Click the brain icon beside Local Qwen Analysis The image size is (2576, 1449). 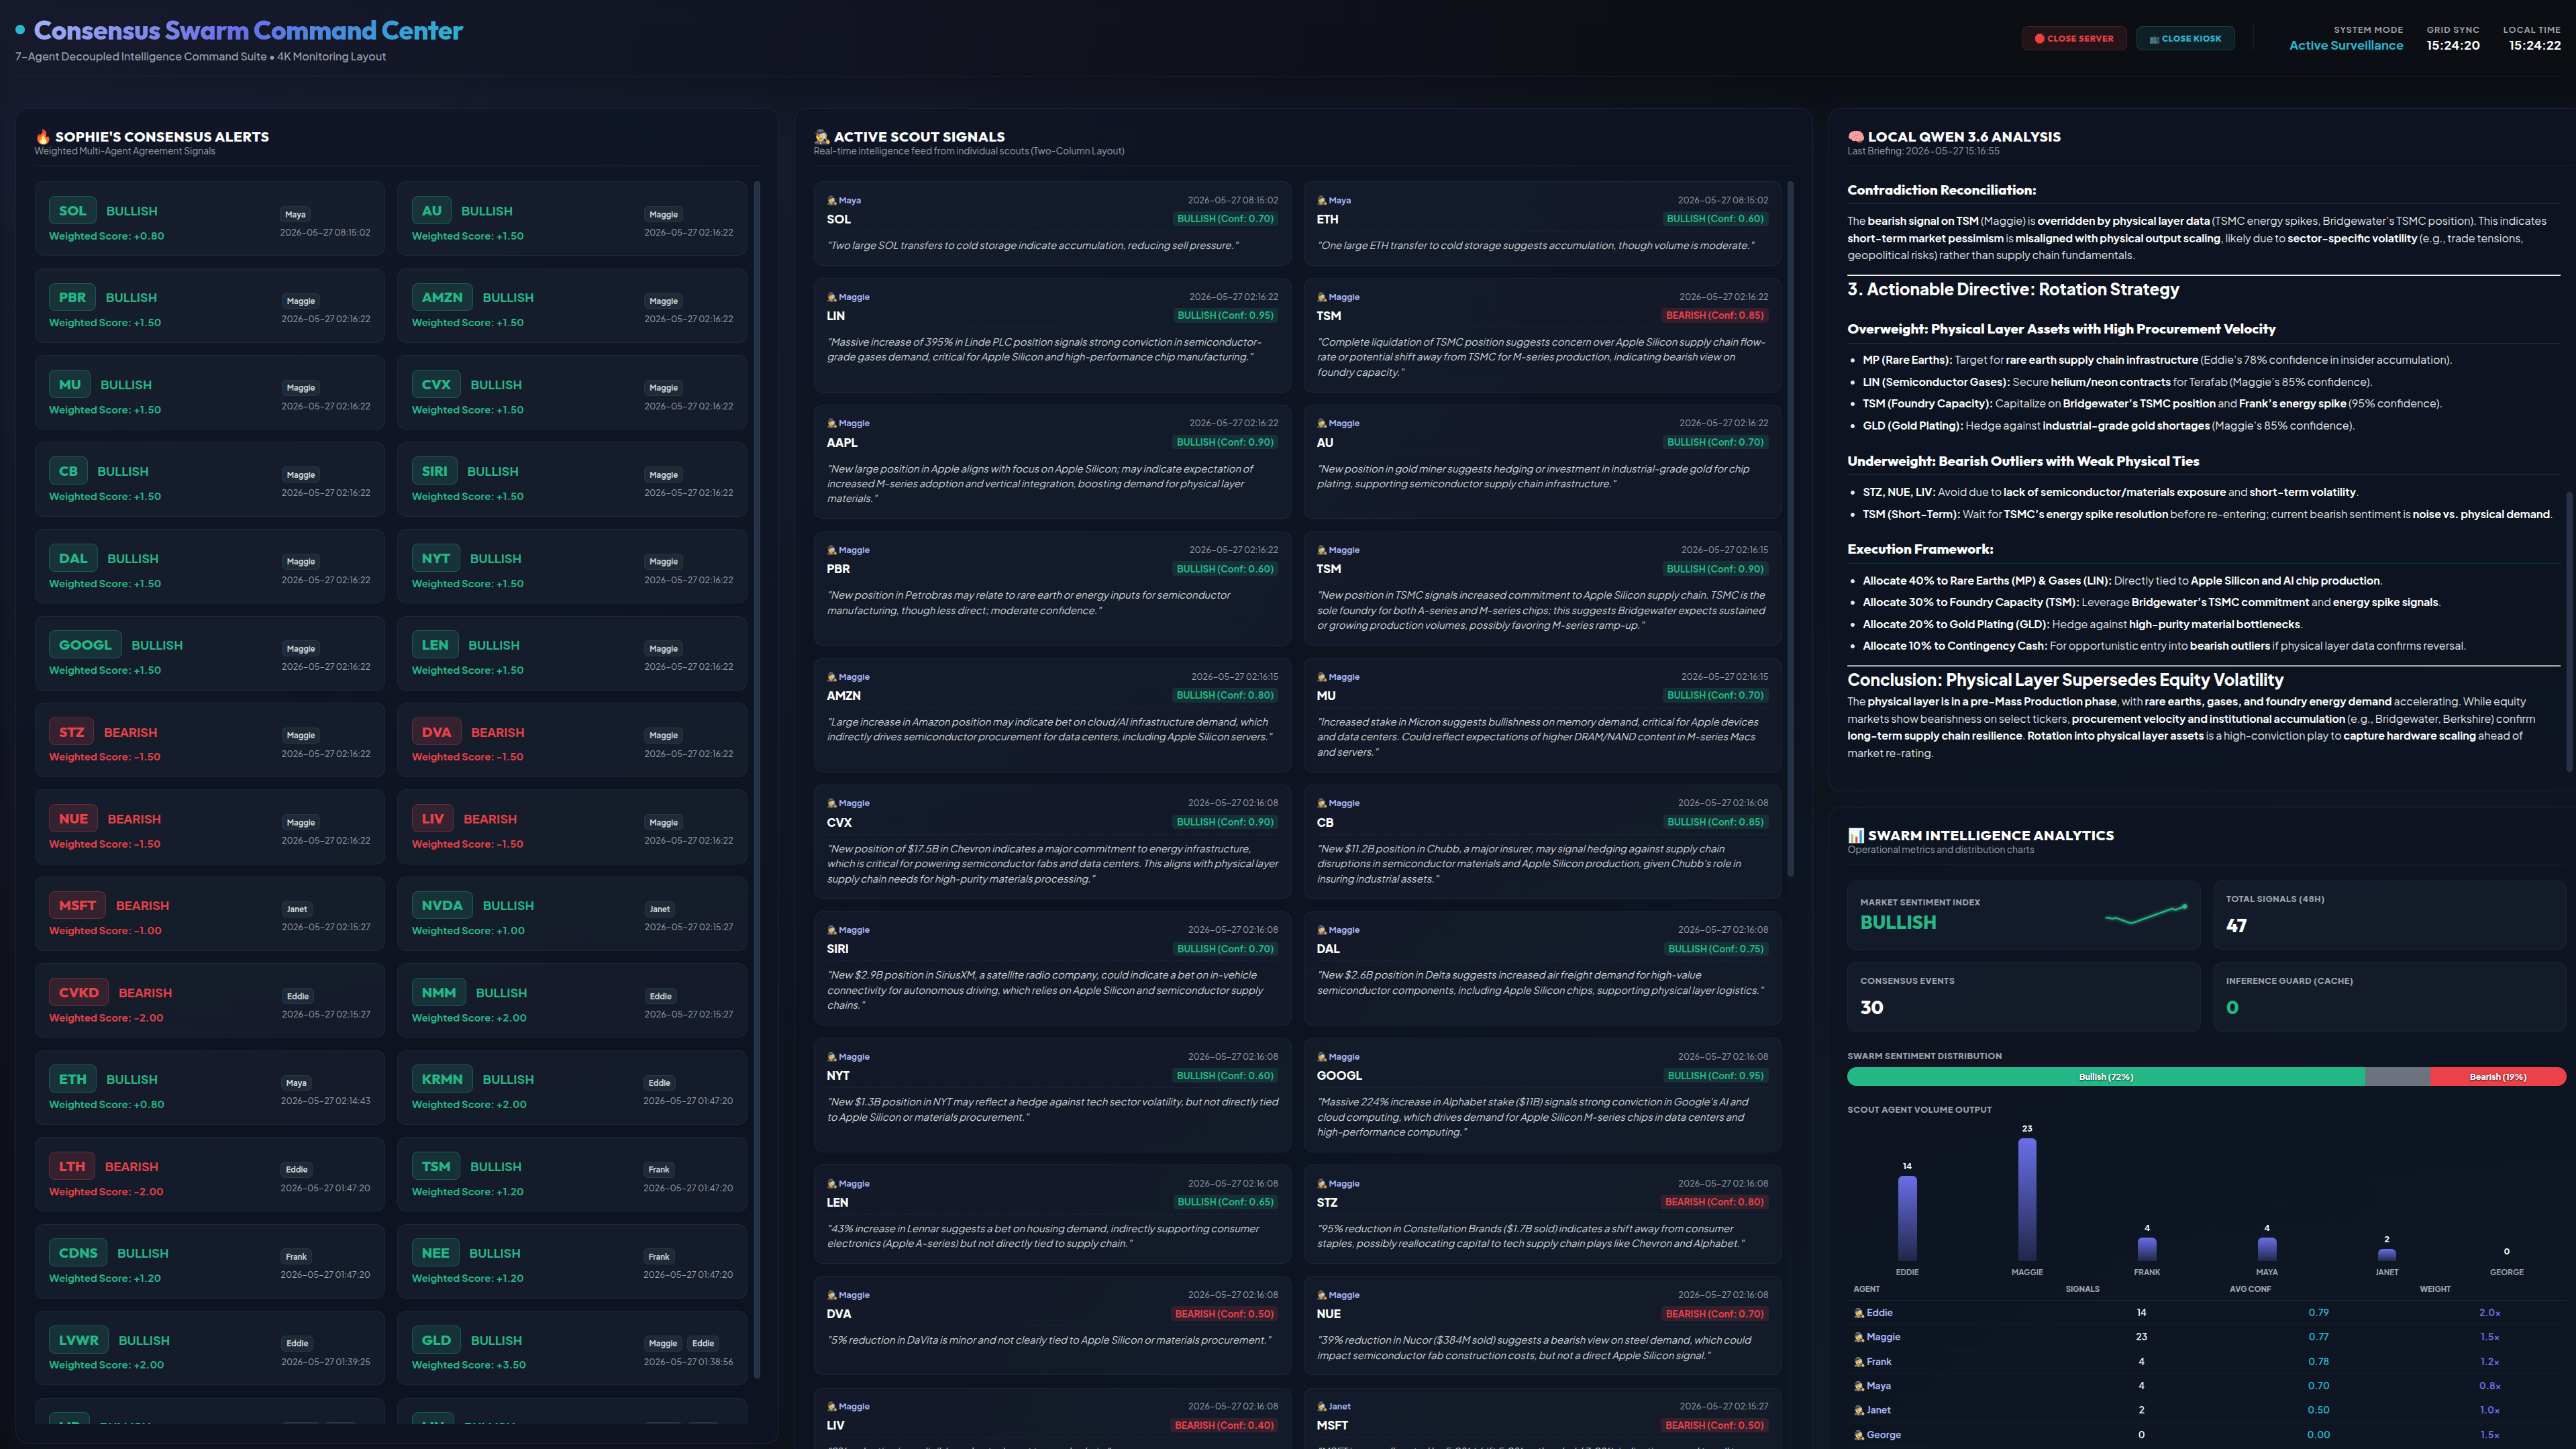[x=1856, y=137]
